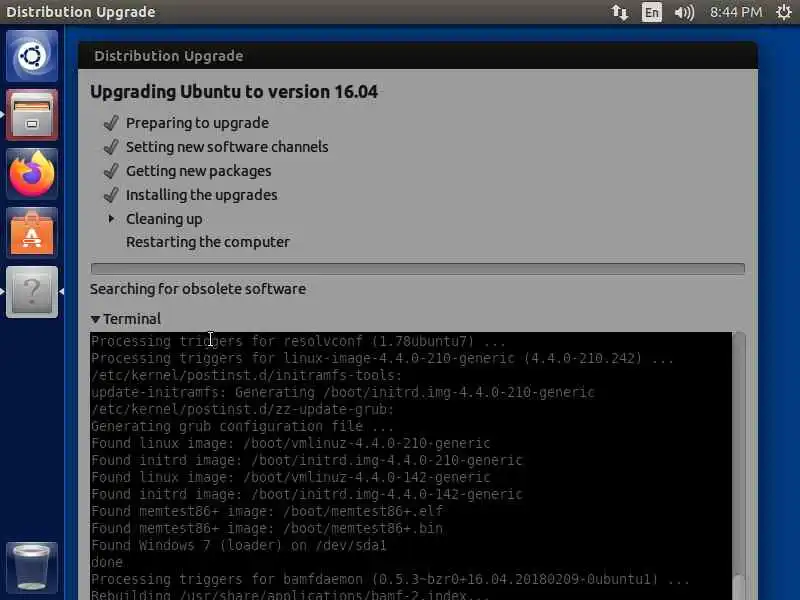Click terminal line '/etc/kernel/postinst.d/initramfs-tools:'
The width and height of the screenshot is (800, 600).
click(246, 375)
